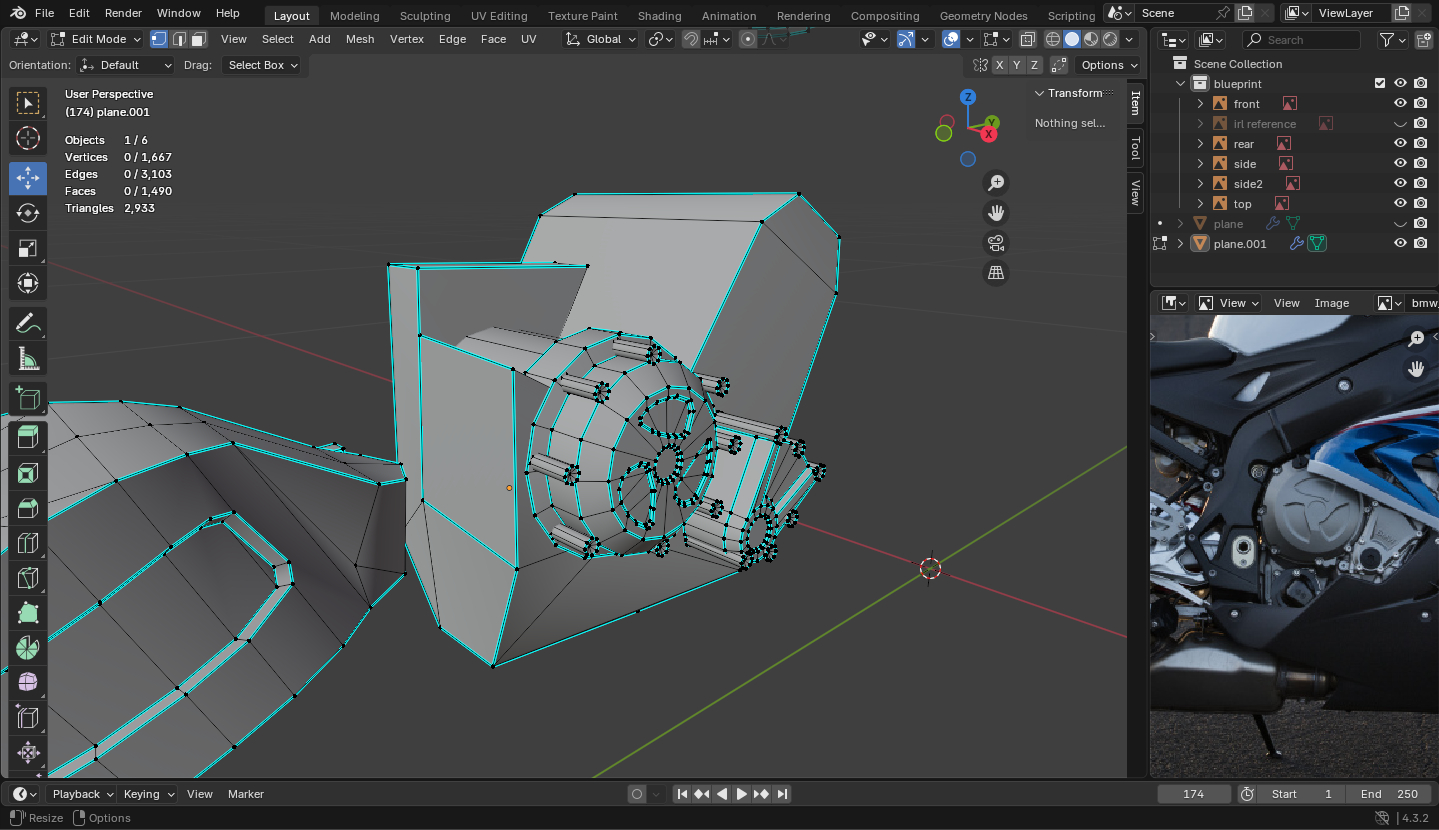Choose the Annotate pencil tool
Viewport: 1439px width, 830px height.
[27, 323]
